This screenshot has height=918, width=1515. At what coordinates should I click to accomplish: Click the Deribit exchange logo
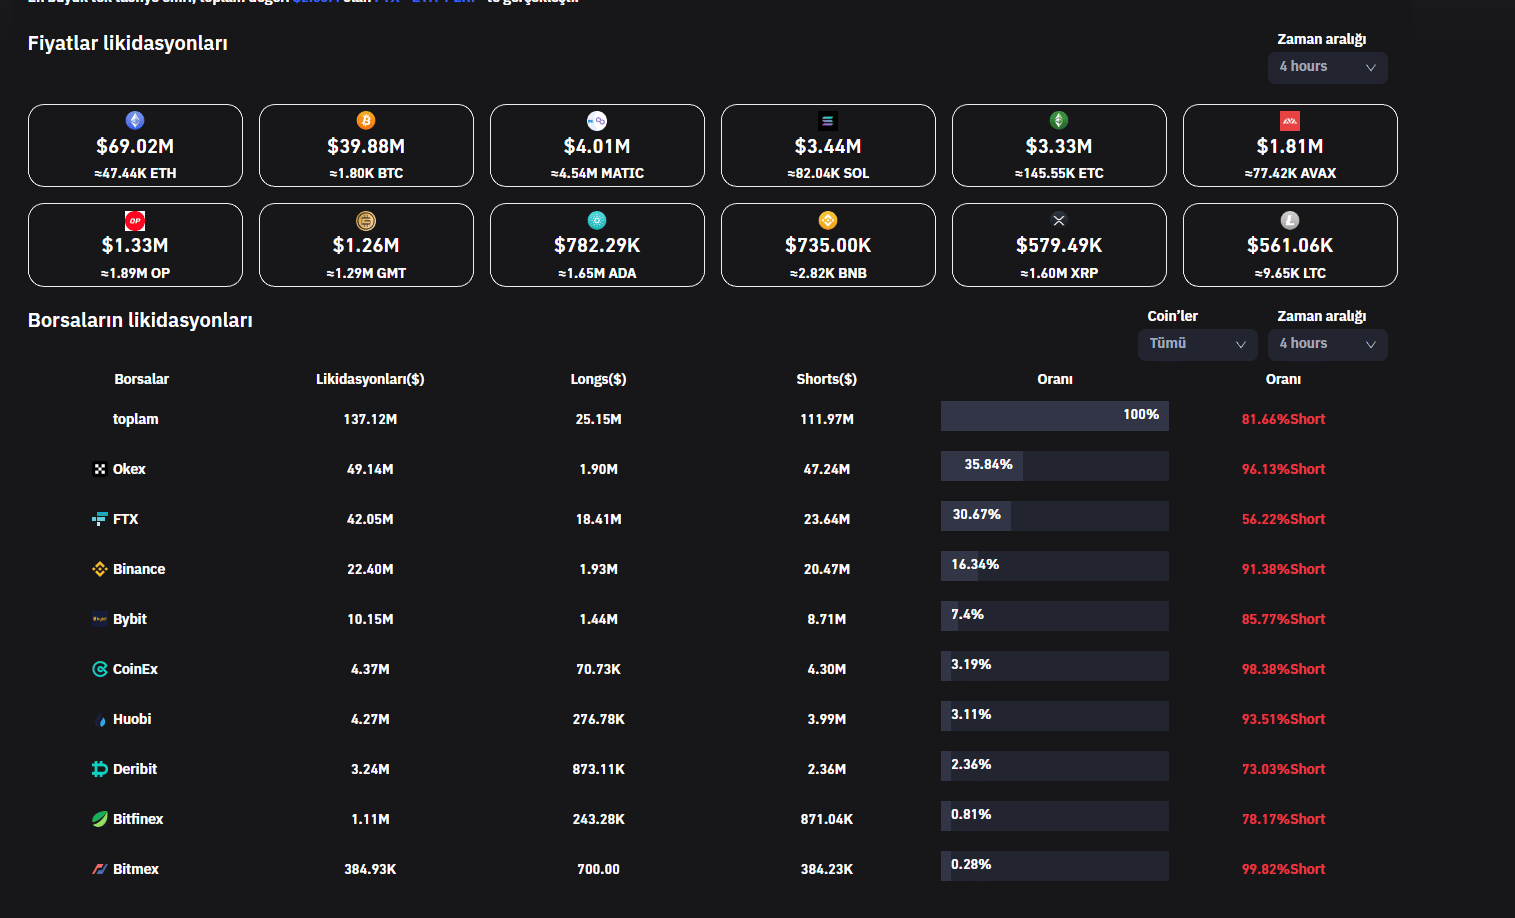pyautogui.click(x=100, y=769)
